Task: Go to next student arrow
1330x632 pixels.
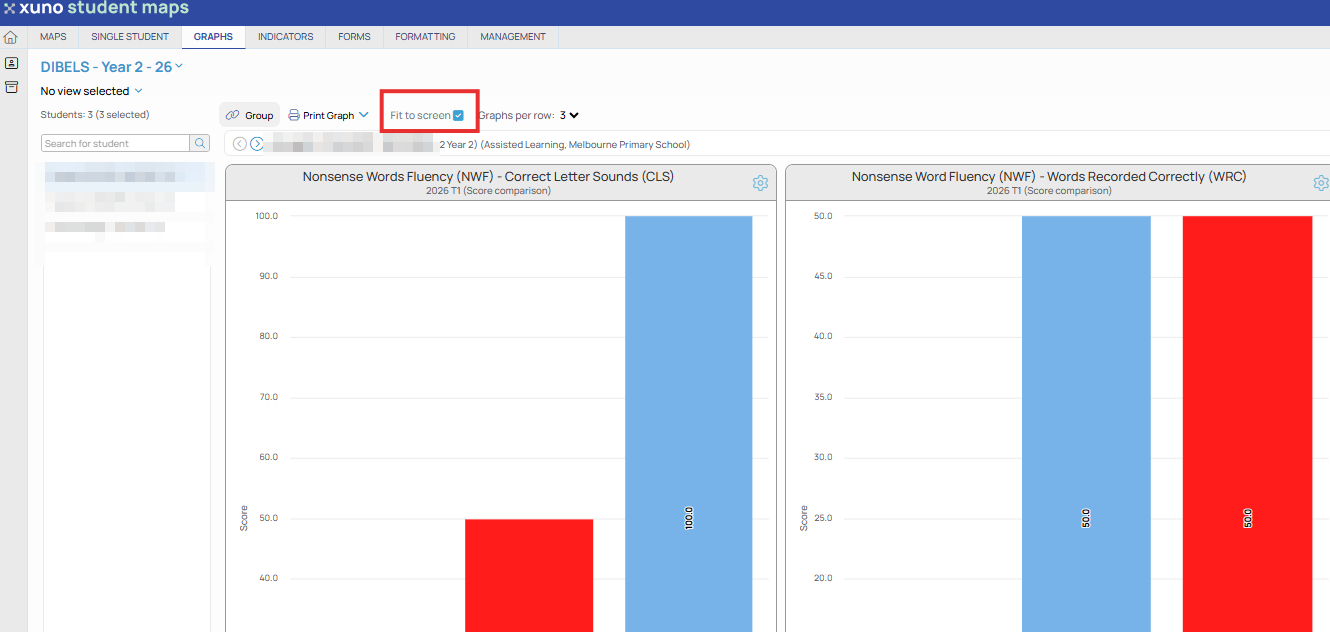Action: click(257, 144)
